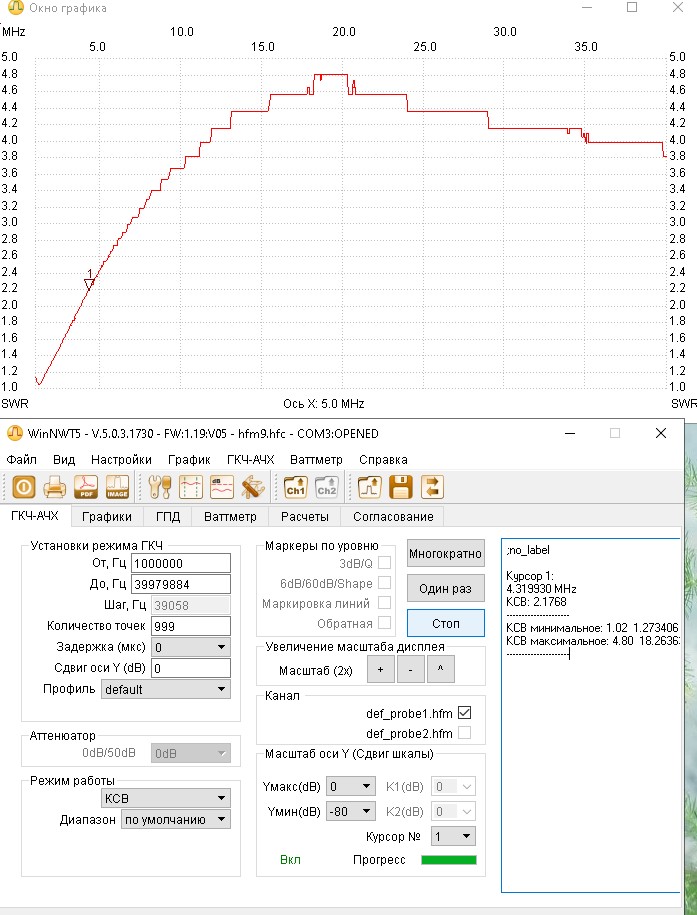Toggle the 3dB/Q marker checkbox

[x=384, y=563]
